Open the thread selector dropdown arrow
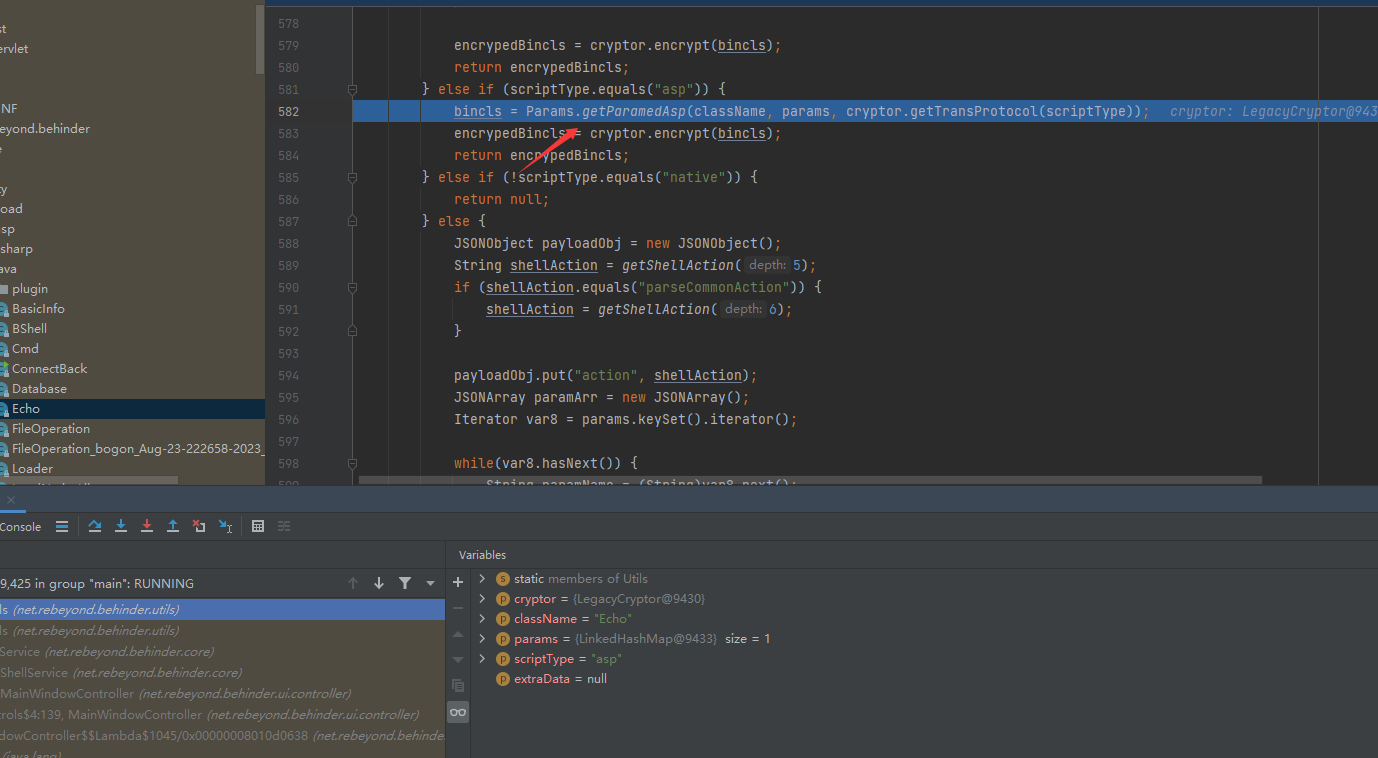 click(x=430, y=583)
